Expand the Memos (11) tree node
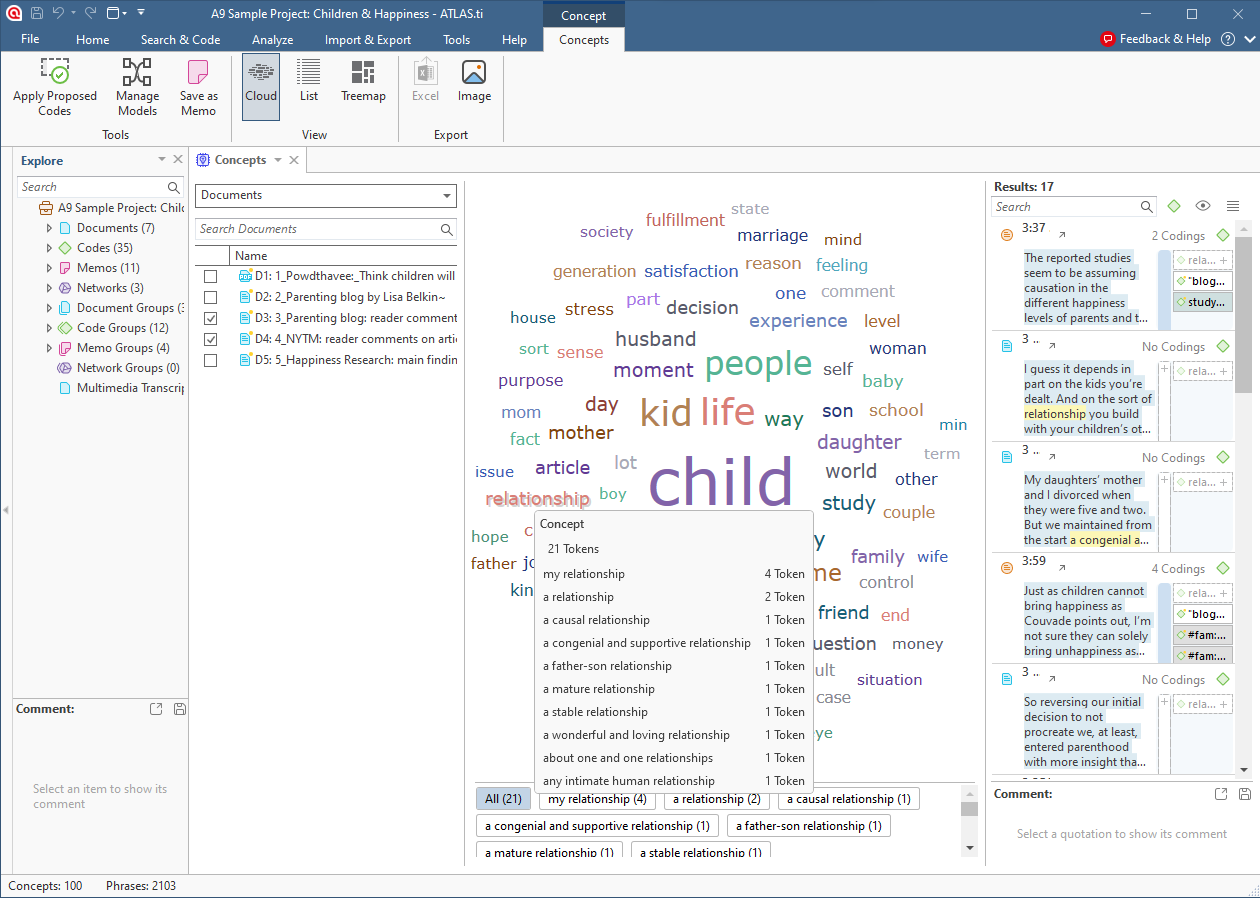1260x898 pixels. (x=49, y=268)
